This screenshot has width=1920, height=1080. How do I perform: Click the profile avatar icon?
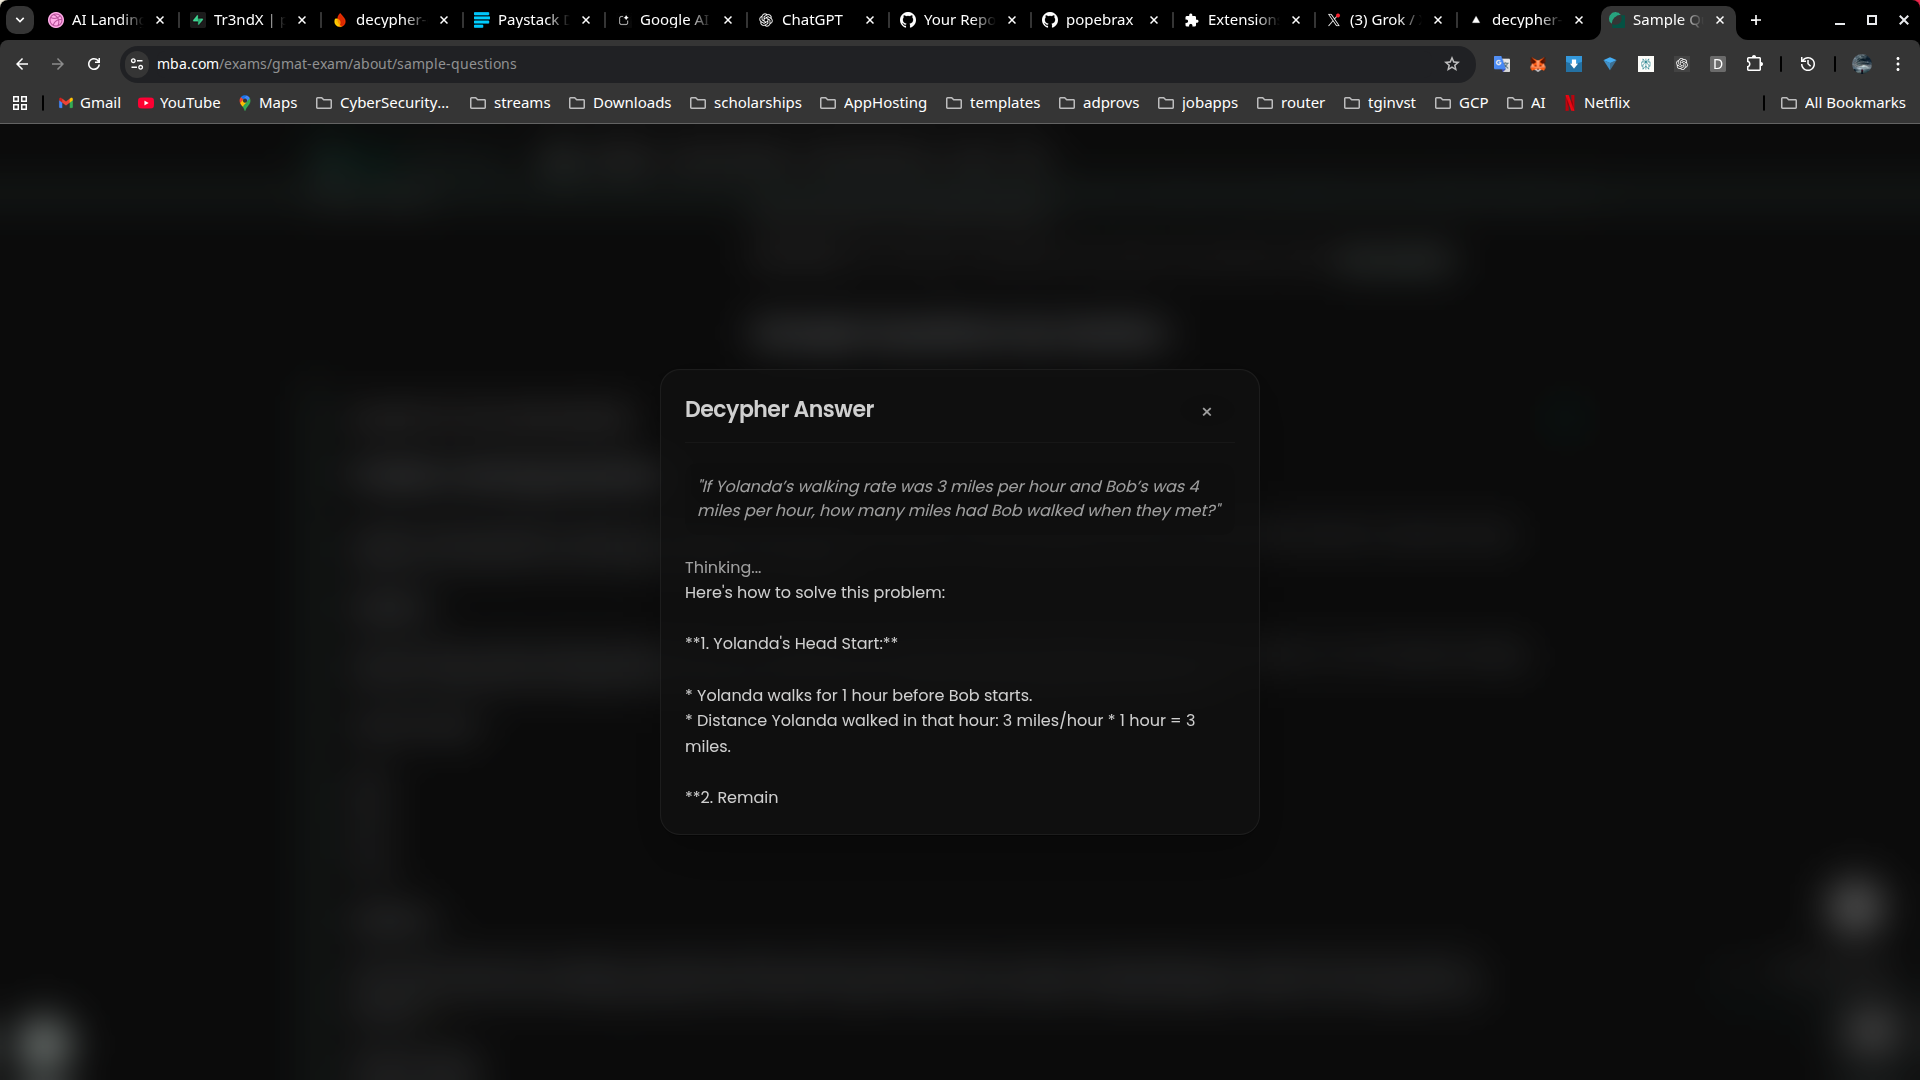point(1862,63)
